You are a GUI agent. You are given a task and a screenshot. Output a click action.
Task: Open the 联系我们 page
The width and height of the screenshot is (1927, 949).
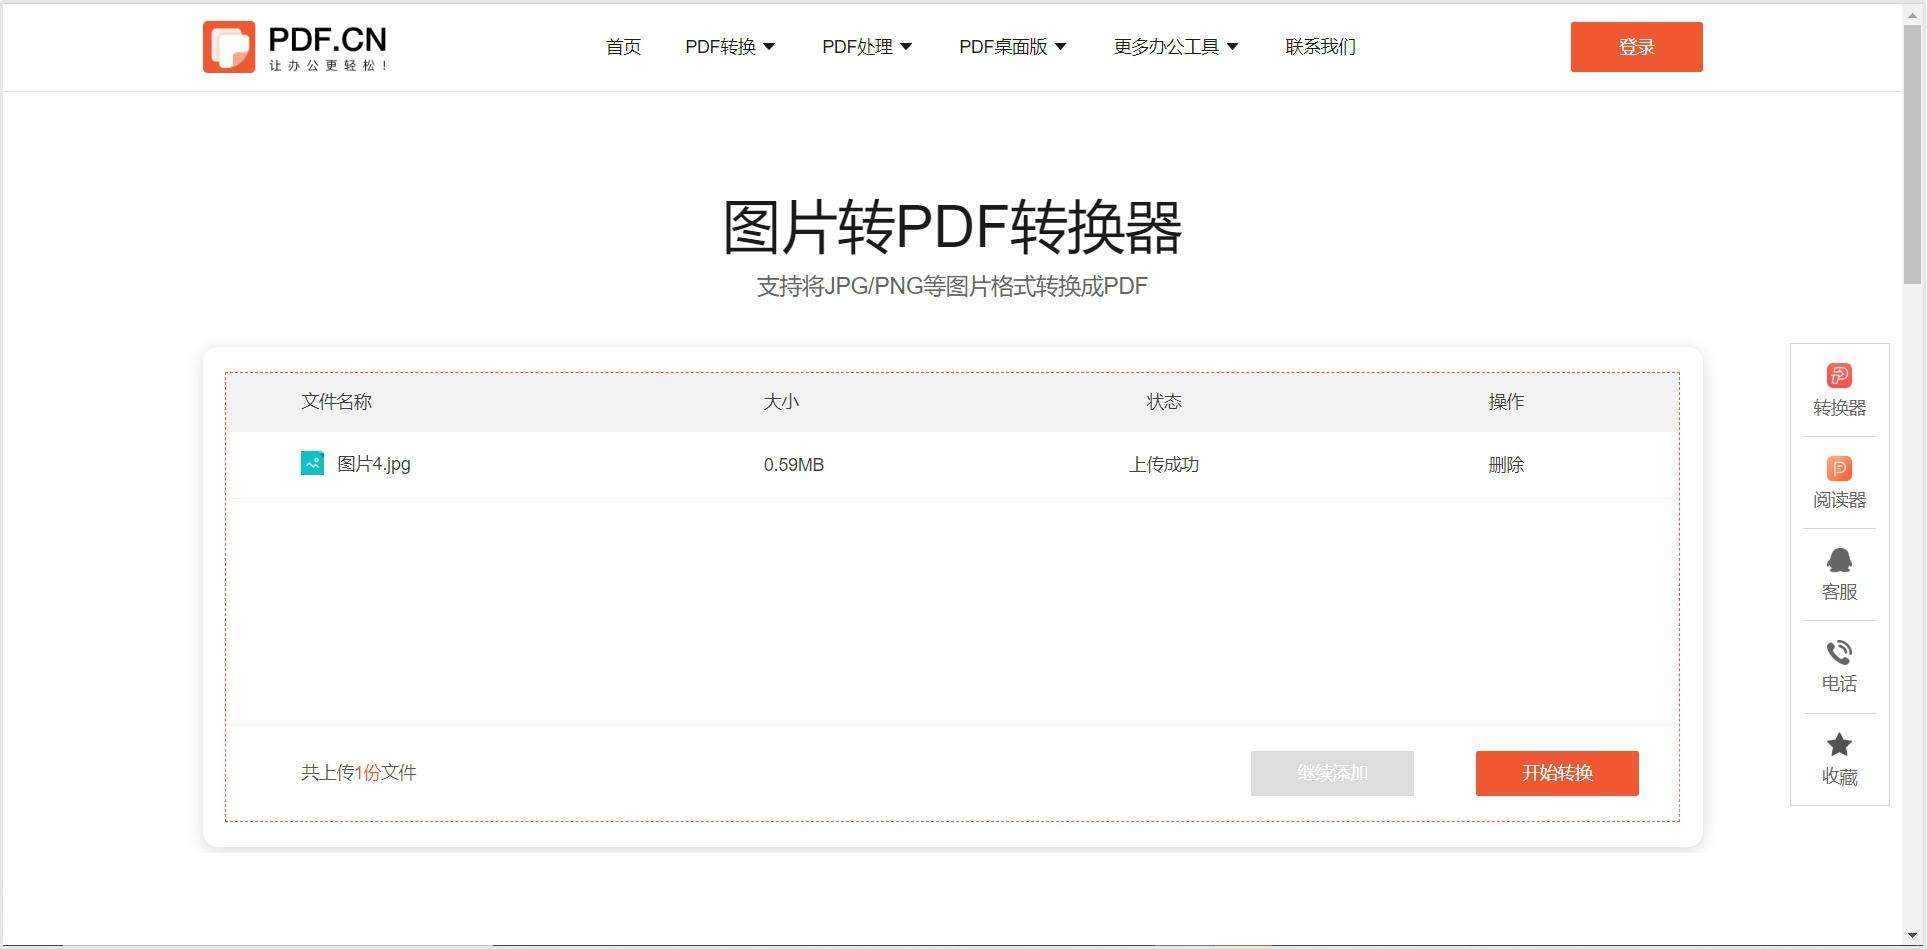point(1319,46)
